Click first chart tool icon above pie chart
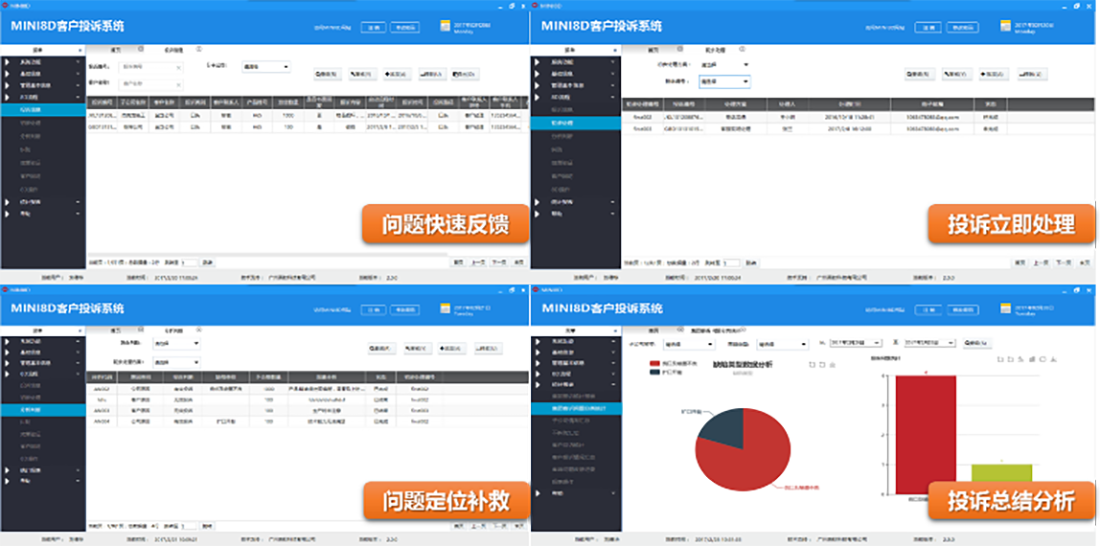The height and width of the screenshot is (546, 1100). point(811,364)
